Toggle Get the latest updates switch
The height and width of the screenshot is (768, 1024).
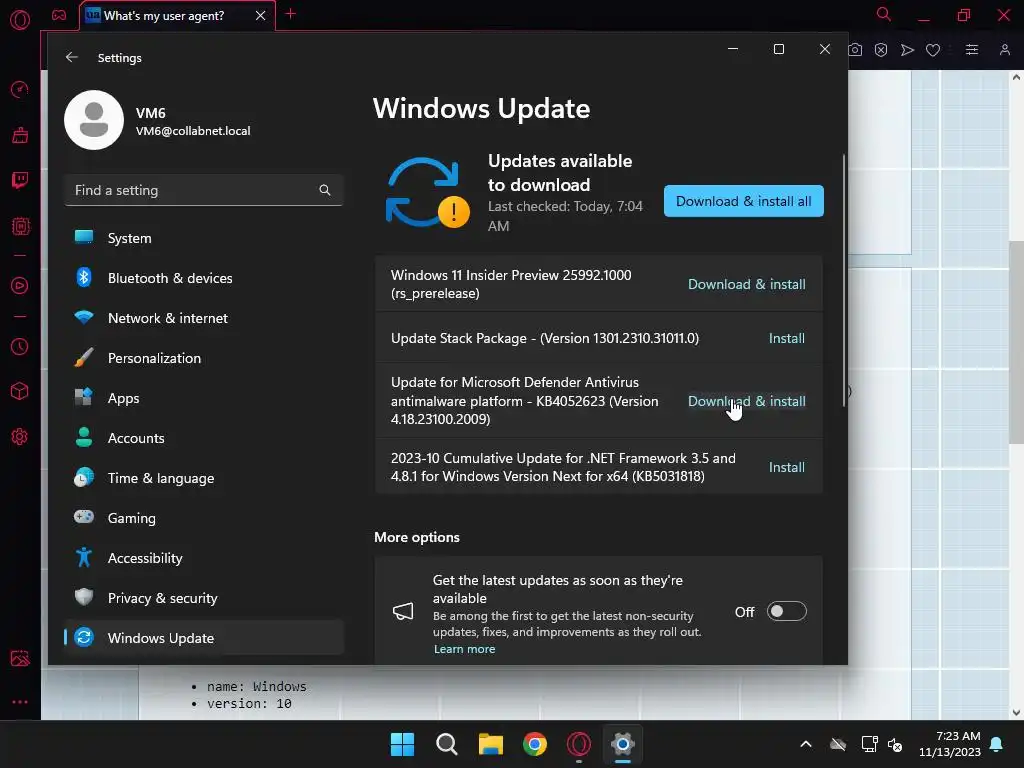786,611
